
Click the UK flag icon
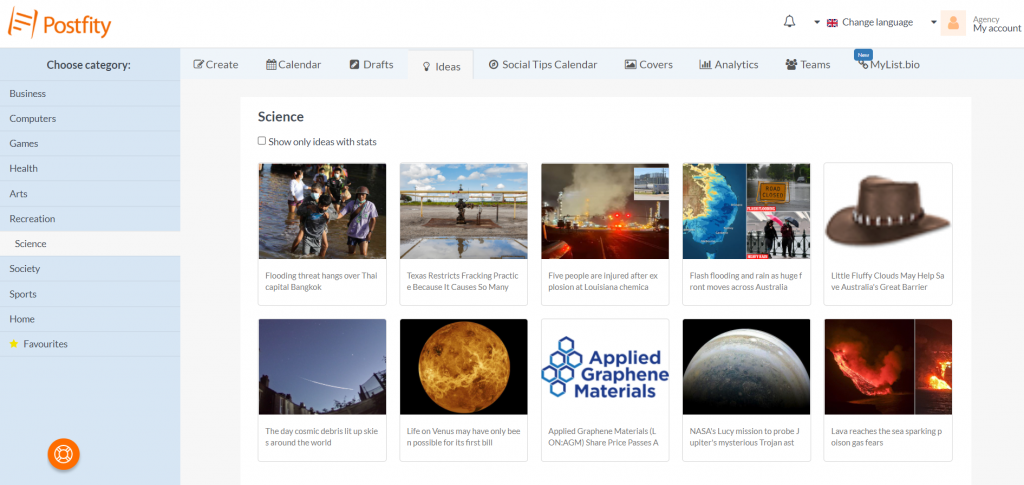pos(832,22)
